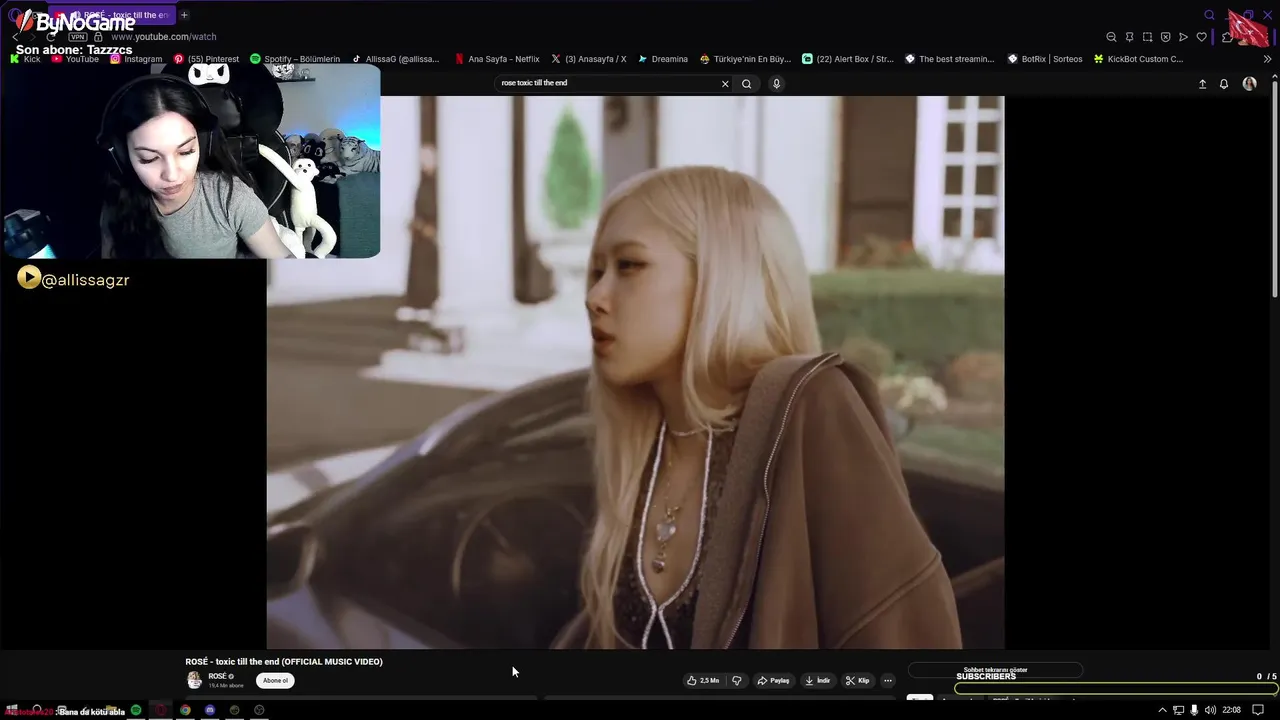This screenshot has height=720, width=1280.
Task: Open the Alert Box bookmark
Action: (x=848, y=59)
